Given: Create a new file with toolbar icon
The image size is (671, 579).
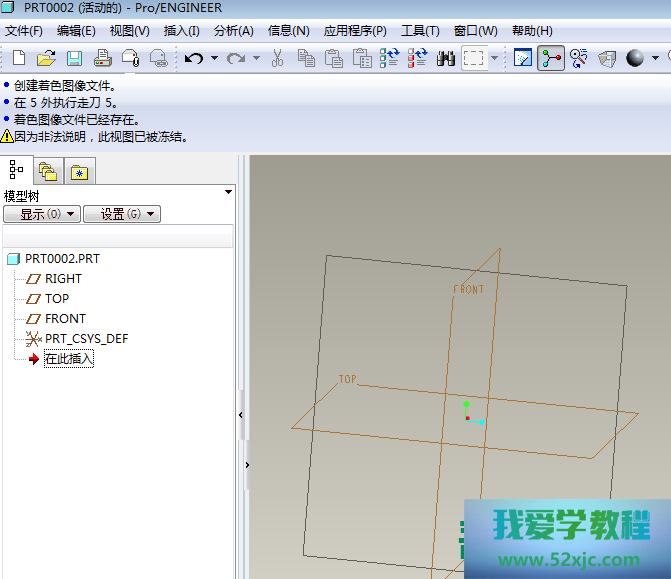Looking at the screenshot, I should pyautogui.click(x=19, y=58).
